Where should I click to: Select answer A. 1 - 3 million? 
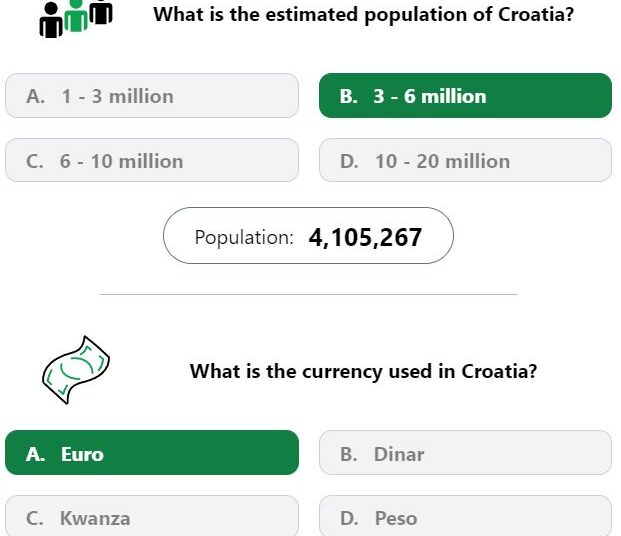(152, 95)
